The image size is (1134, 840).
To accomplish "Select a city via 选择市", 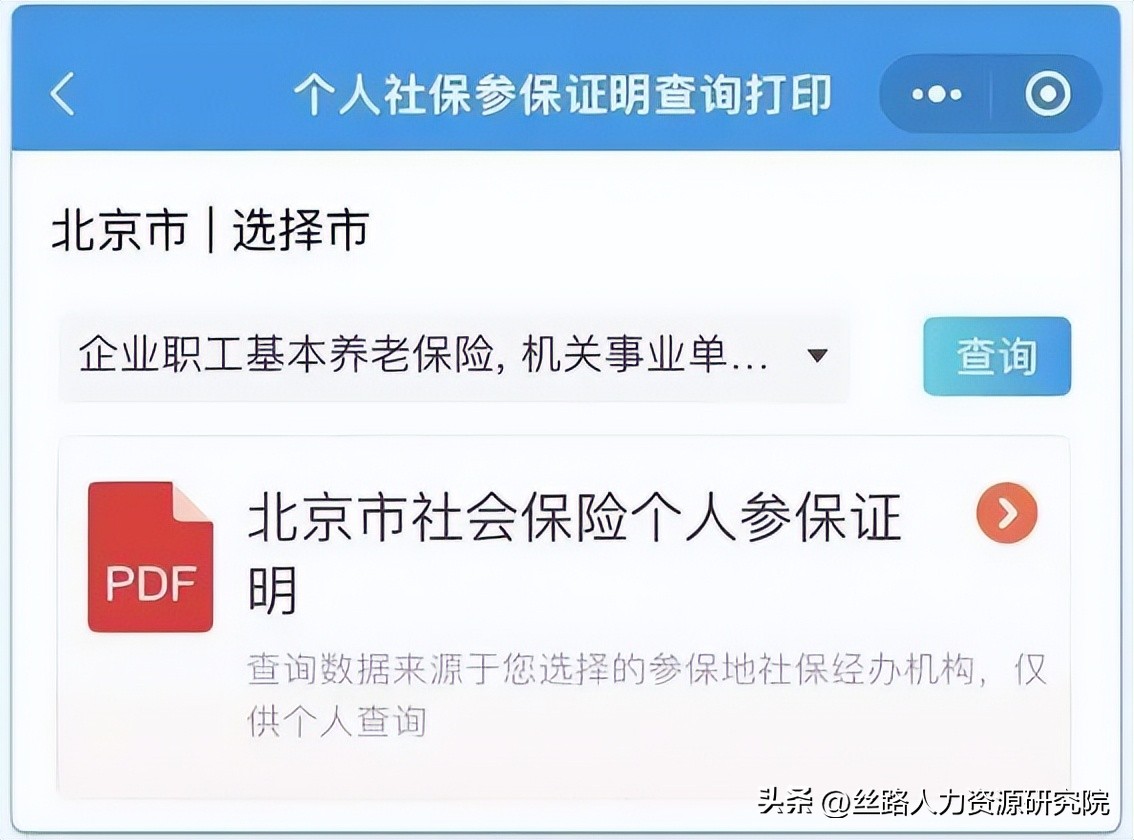I will (x=301, y=231).
